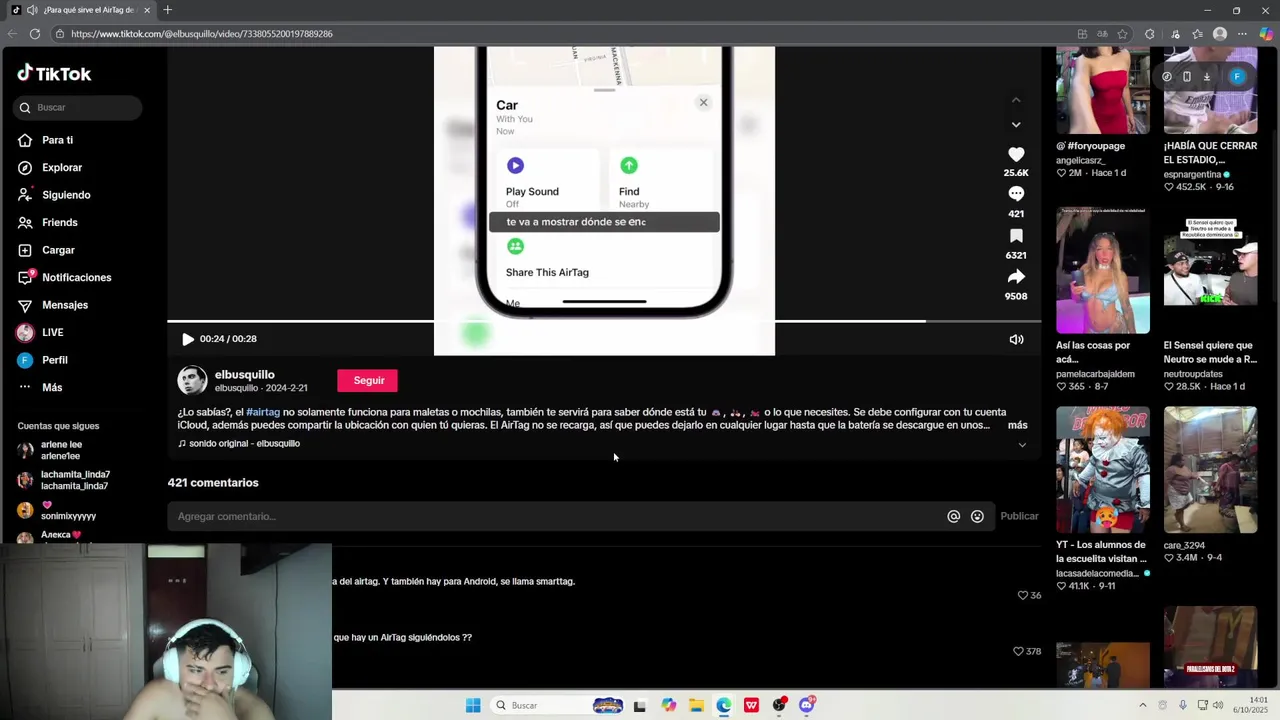Open 'YT - Los alumnos de la escuelita' video
This screenshot has height=720, width=1280.
1103,470
